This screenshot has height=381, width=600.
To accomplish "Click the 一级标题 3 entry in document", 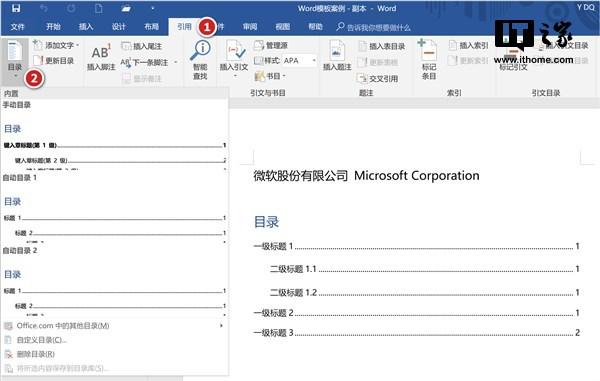I will coord(416,332).
